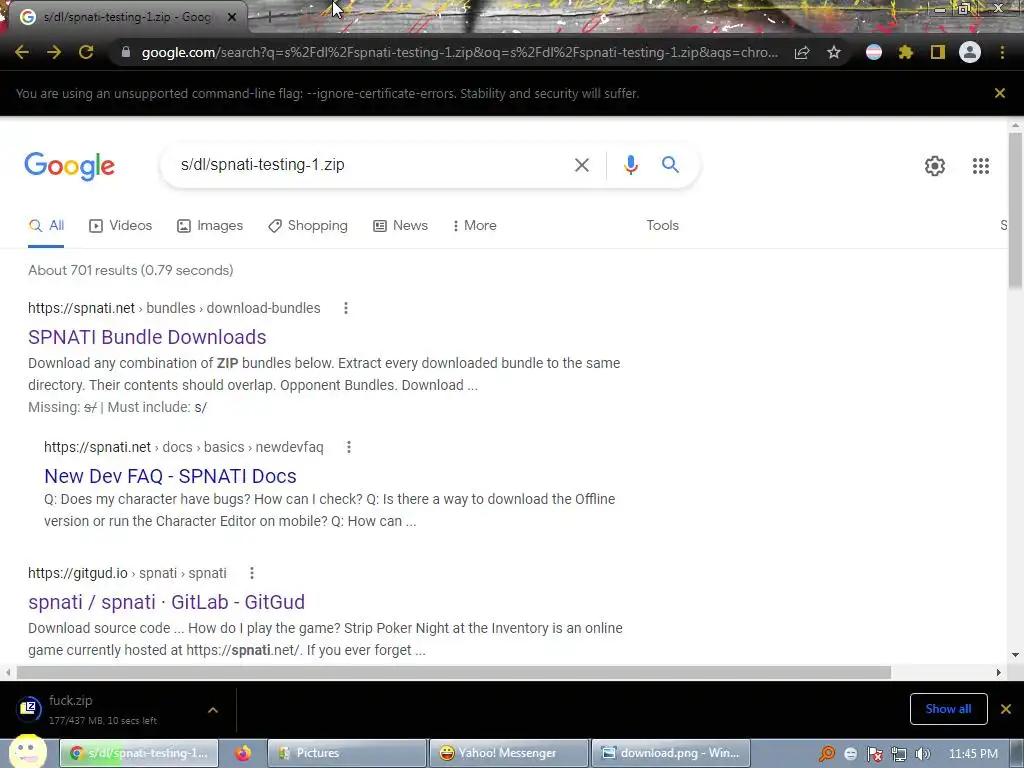Open options for spnati.net bundles result
Screen dimensions: 1024x768
[x=345, y=308]
